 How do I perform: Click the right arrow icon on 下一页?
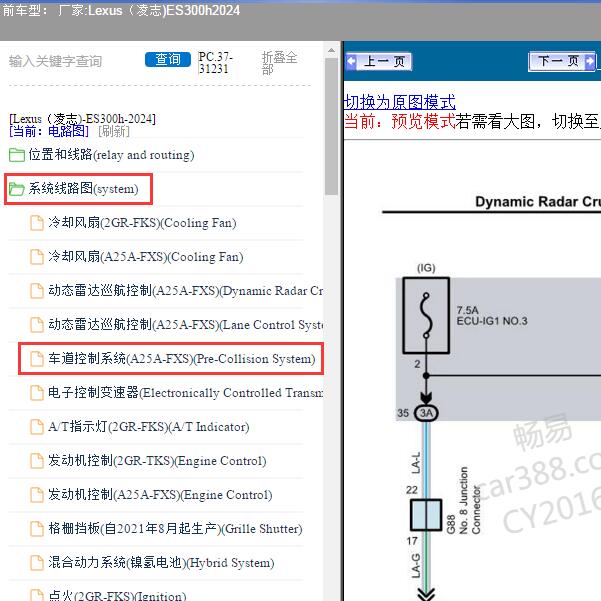pos(590,61)
